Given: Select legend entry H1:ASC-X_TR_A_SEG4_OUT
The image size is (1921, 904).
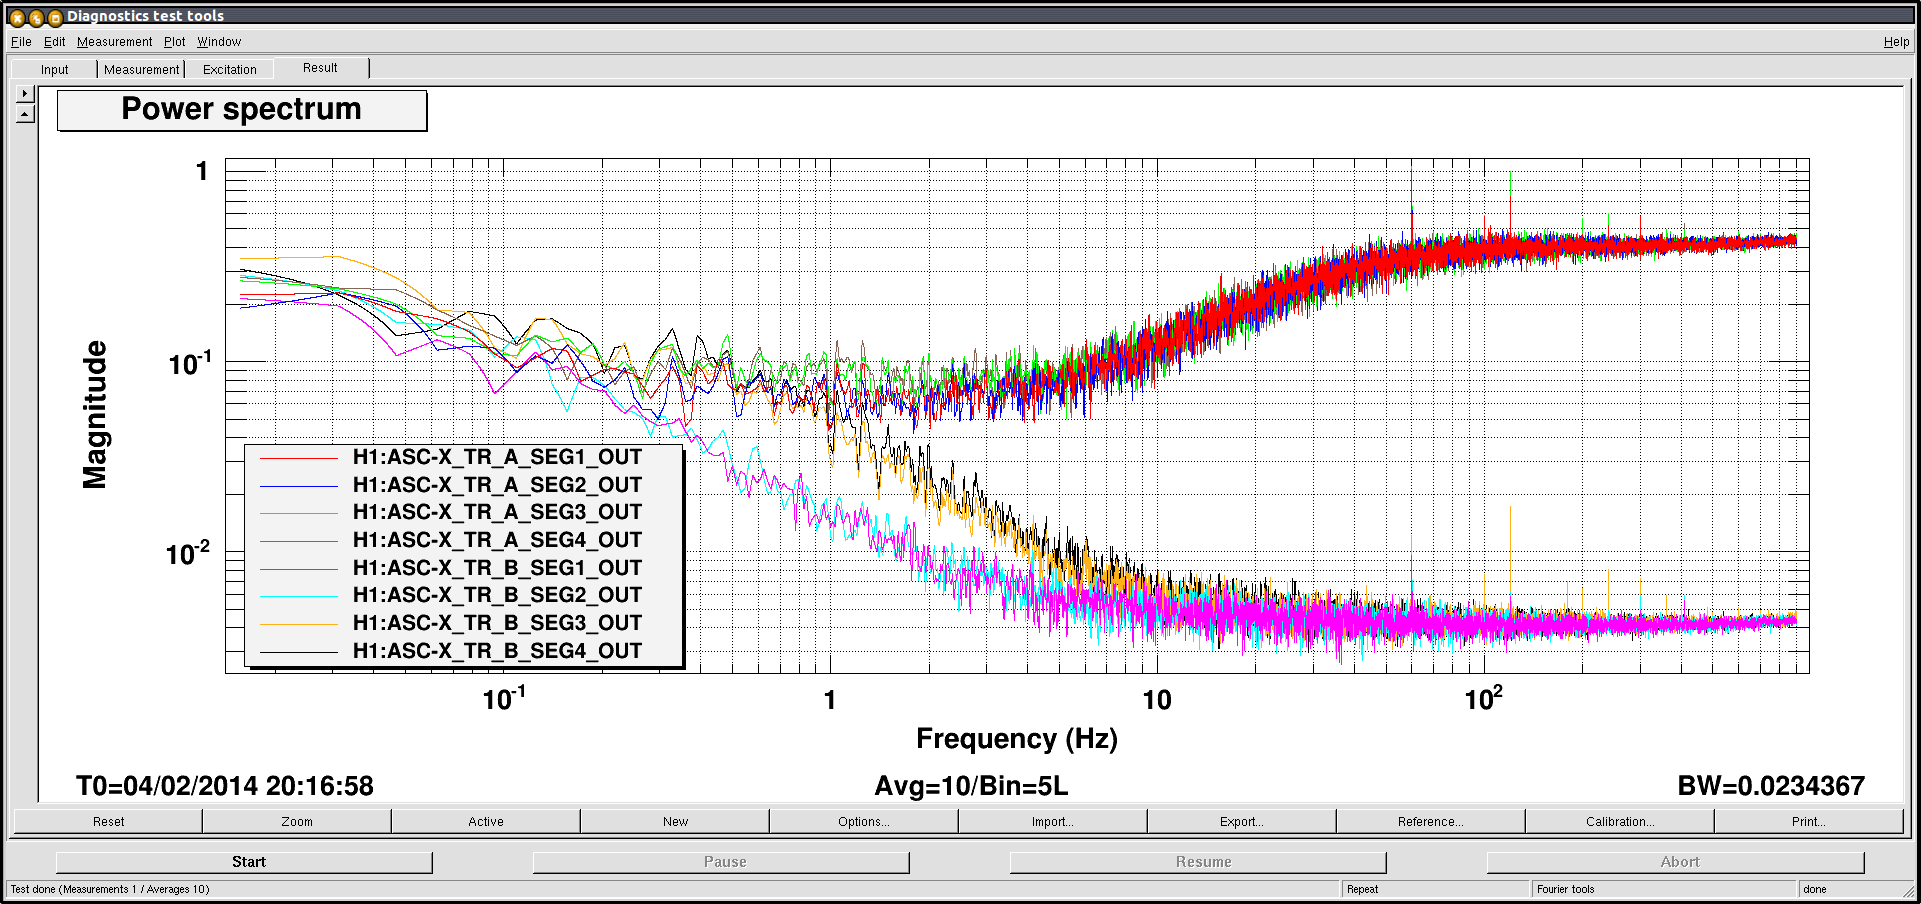Looking at the screenshot, I should click(x=497, y=540).
